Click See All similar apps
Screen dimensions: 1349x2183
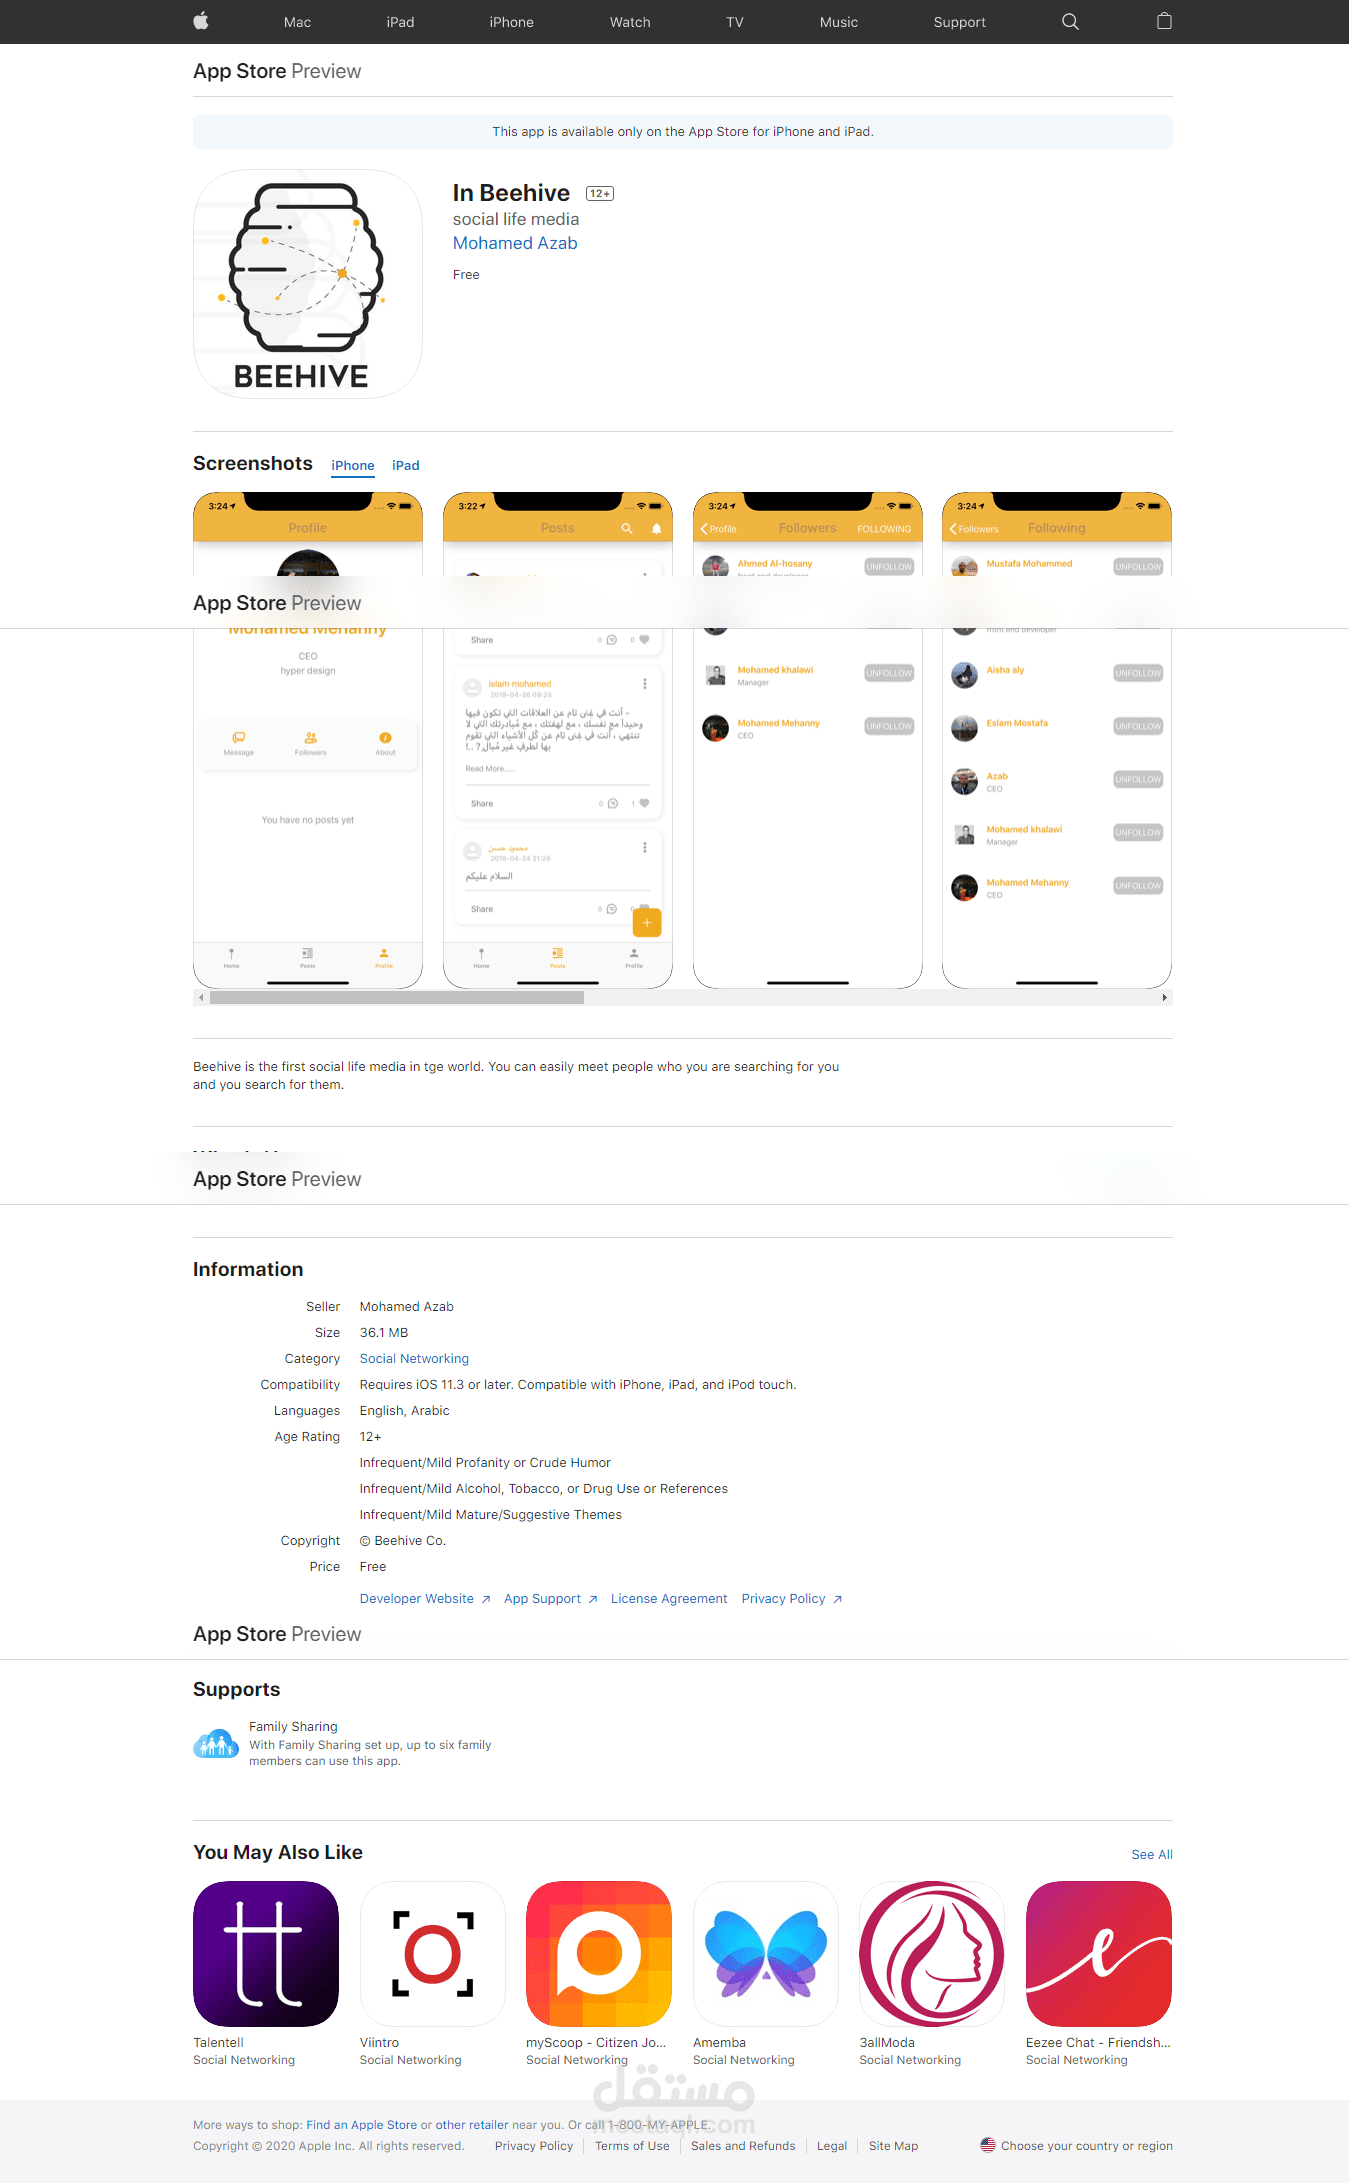1152,1854
